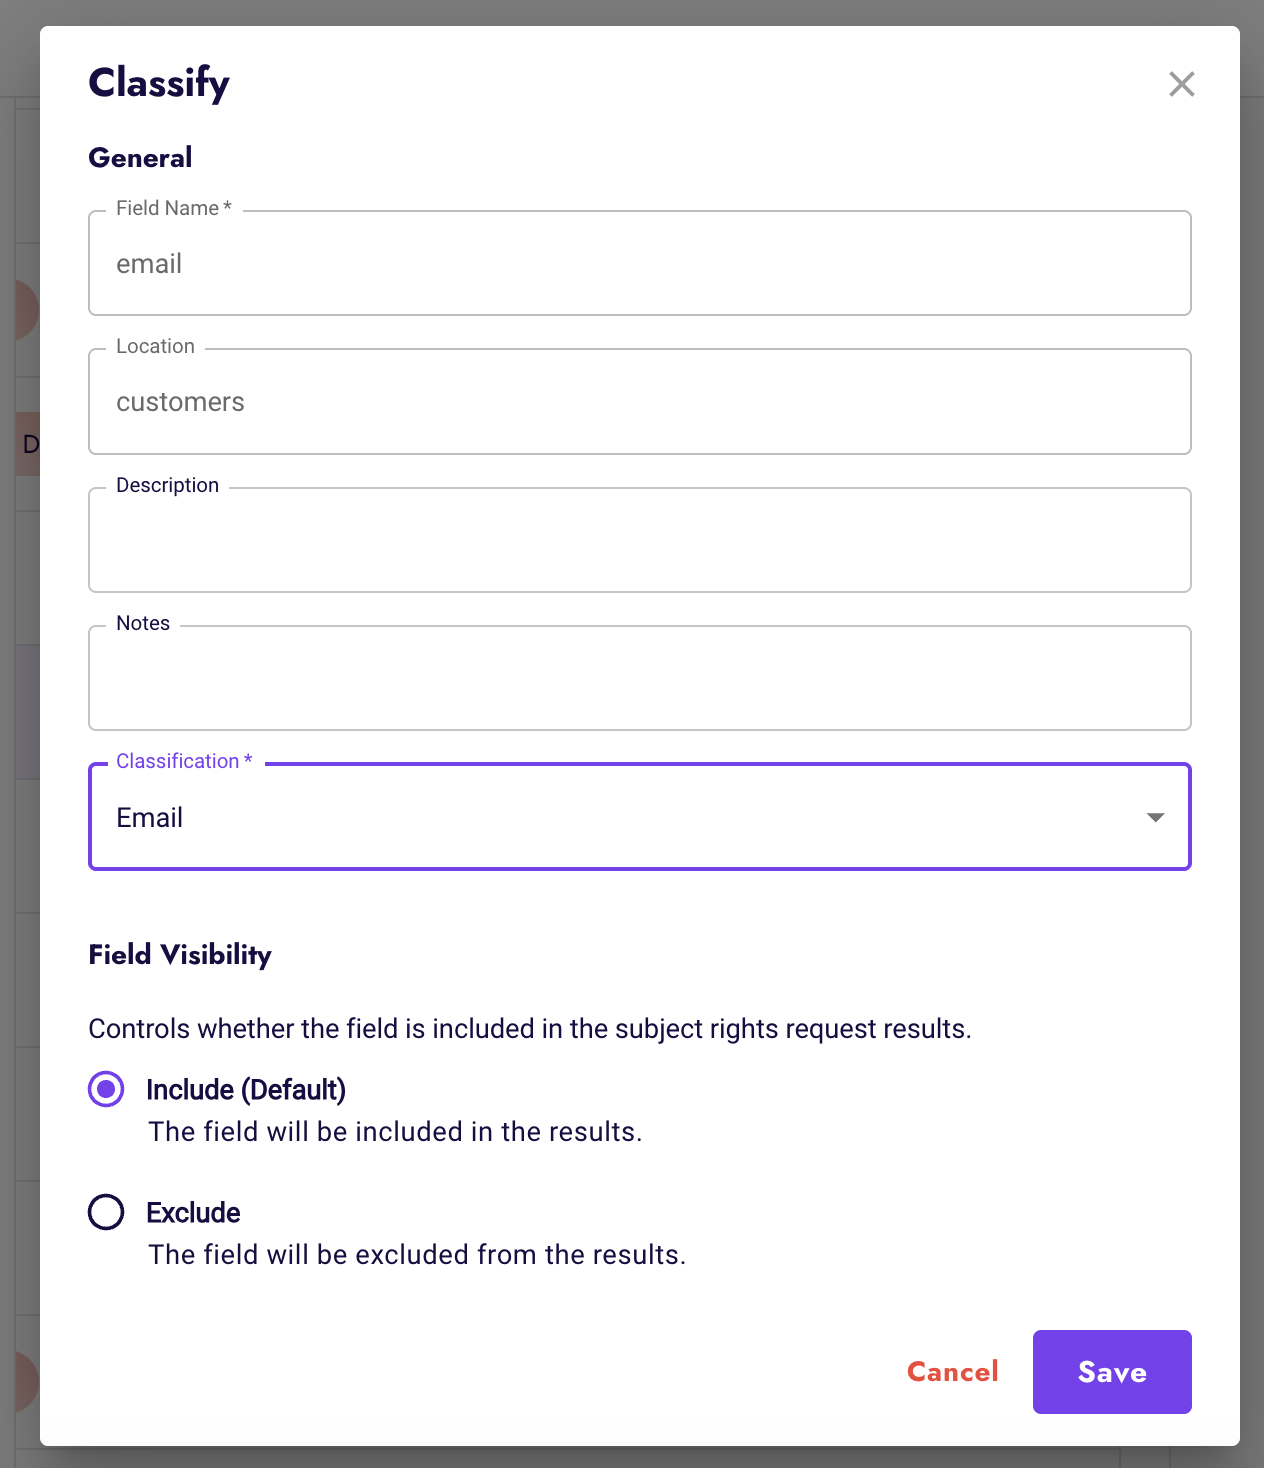The width and height of the screenshot is (1264, 1468).
Task: Select the Include (Default) radio button
Action: 105,1089
